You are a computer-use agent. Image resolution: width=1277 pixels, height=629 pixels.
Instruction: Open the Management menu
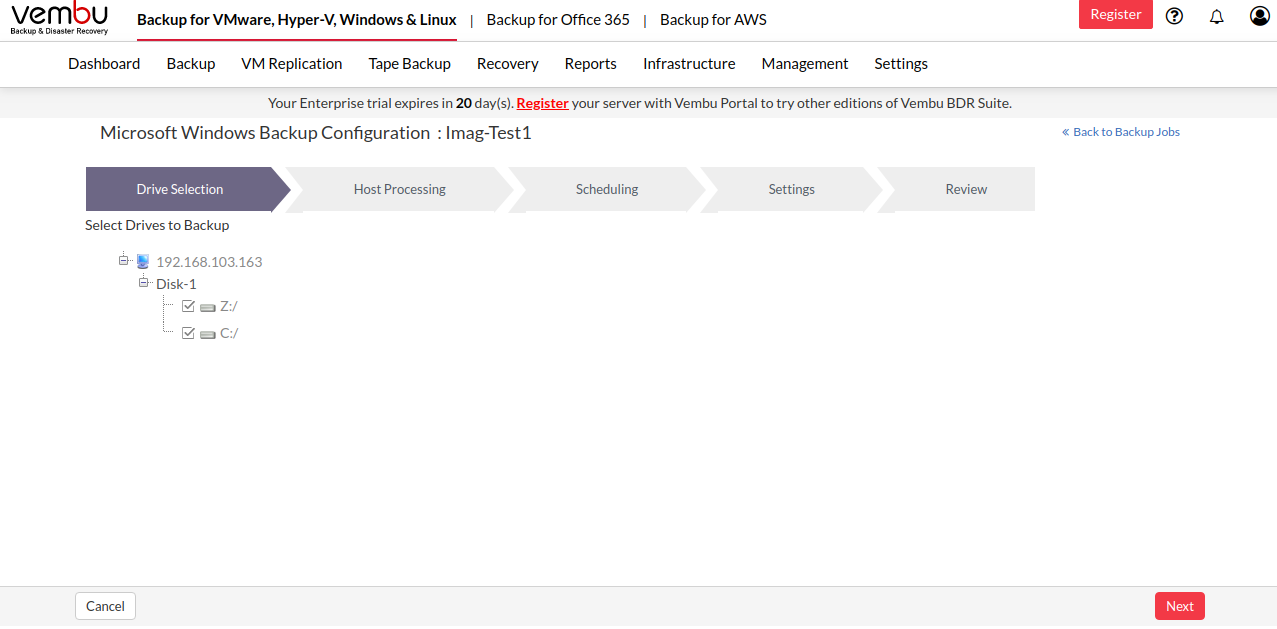click(805, 64)
